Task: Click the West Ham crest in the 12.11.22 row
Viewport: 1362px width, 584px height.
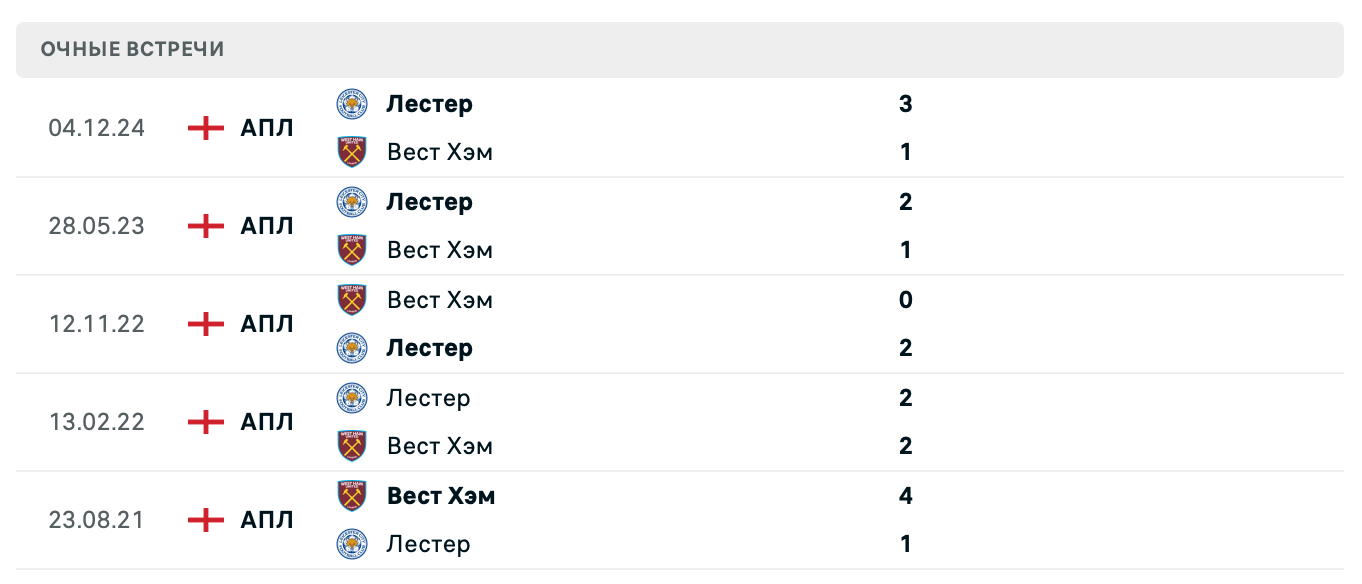Action: pyautogui.click(x=352, y=300)
